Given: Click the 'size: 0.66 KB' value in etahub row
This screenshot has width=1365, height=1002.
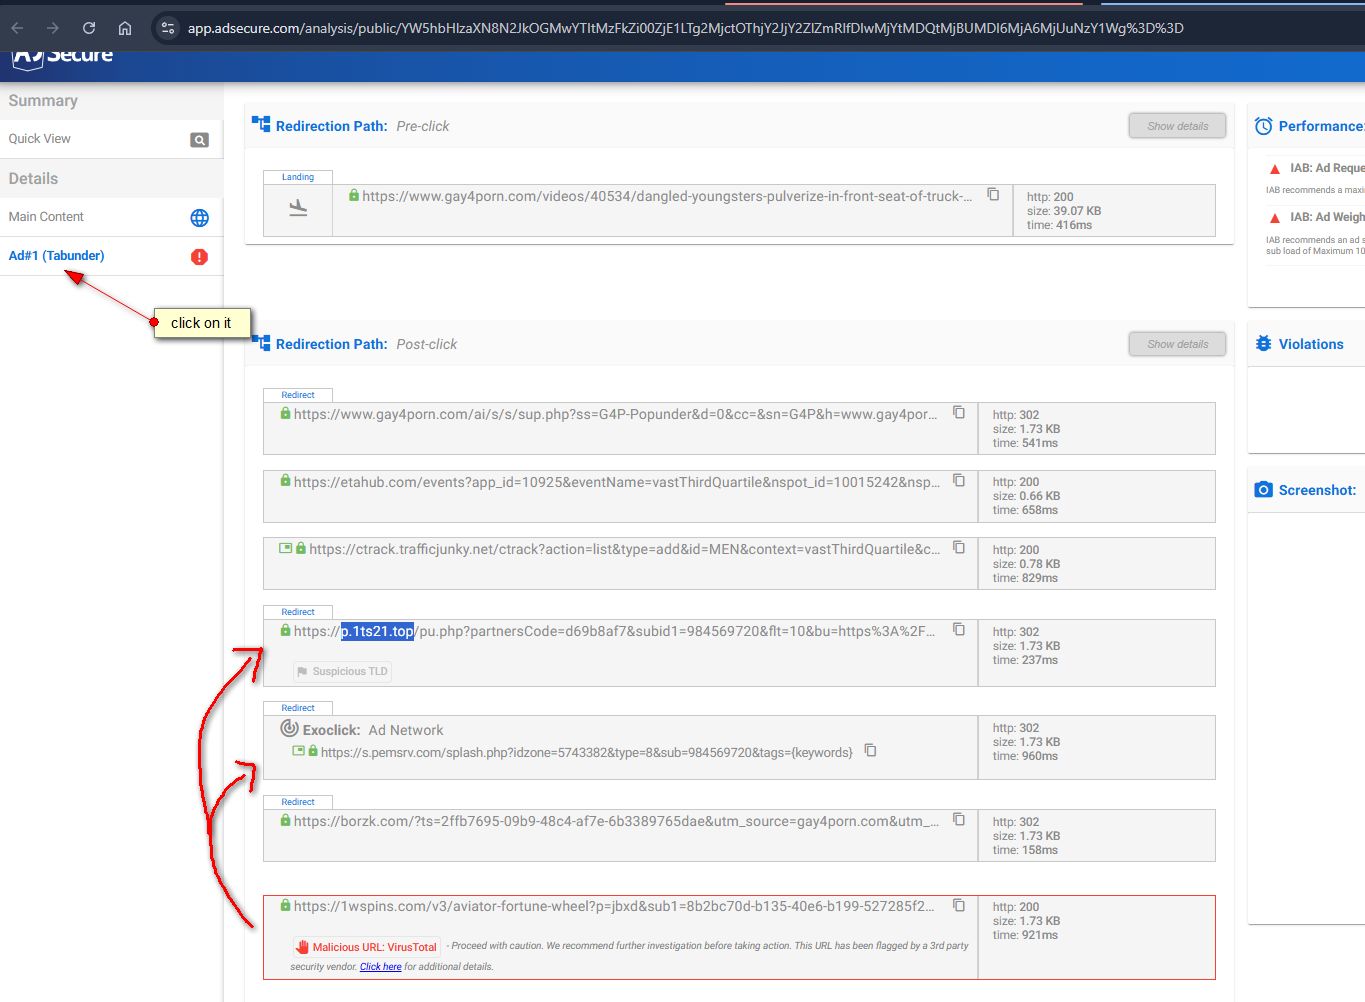Looking at the screenshot, I should pyautogui.click(x=1026, y=496).
